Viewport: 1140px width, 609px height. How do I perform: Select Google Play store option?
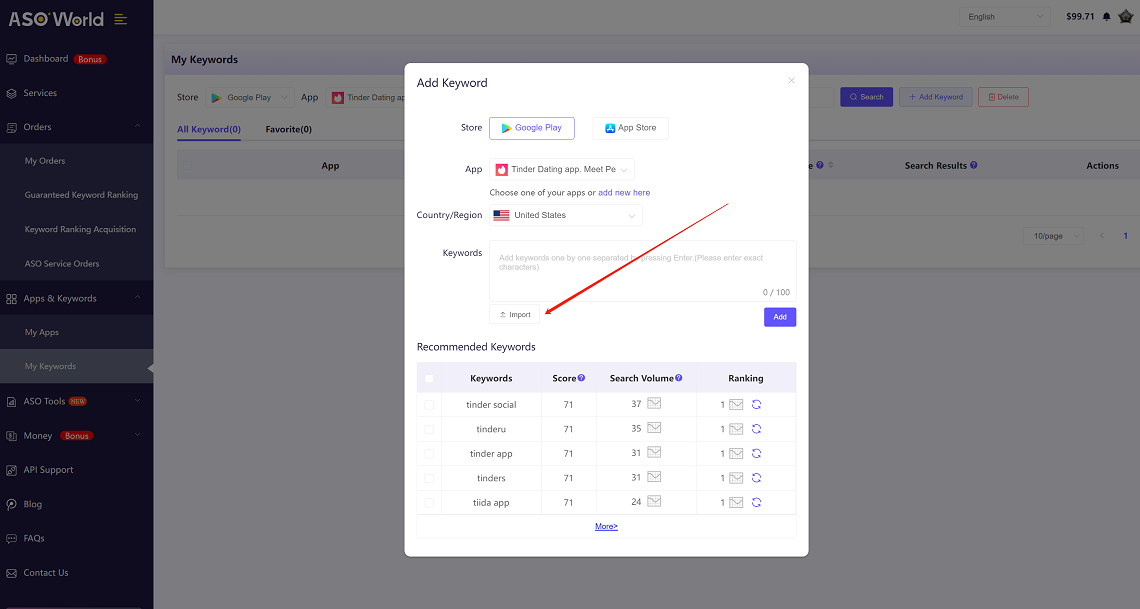531,128
